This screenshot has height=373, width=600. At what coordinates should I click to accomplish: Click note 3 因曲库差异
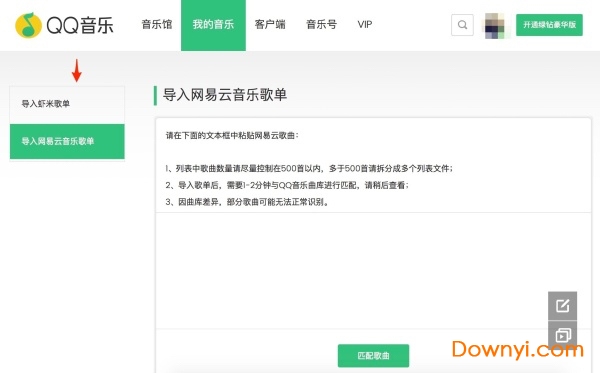[x=247, y=202]
